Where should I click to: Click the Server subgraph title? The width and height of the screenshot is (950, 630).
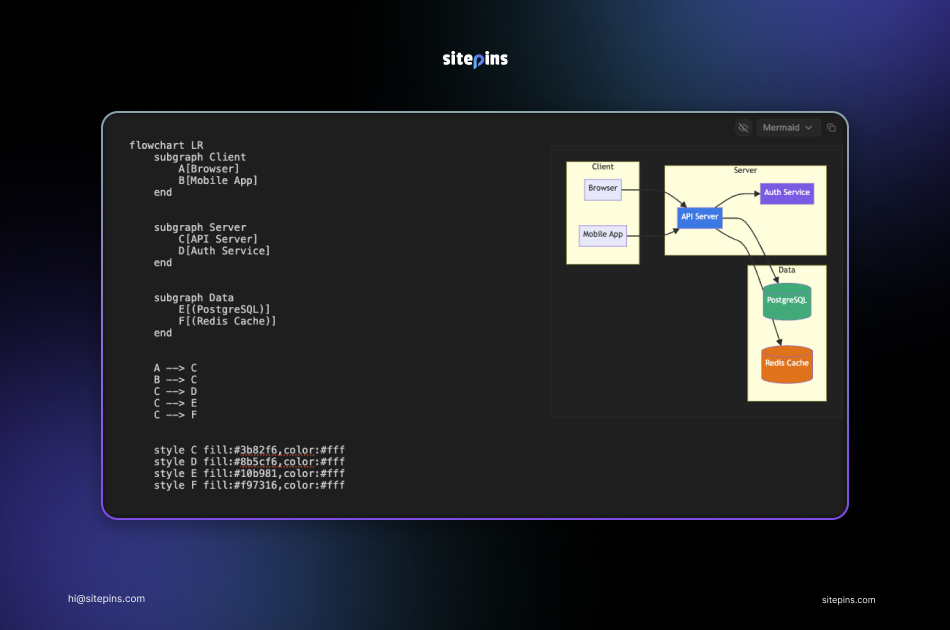pos(745,171)
